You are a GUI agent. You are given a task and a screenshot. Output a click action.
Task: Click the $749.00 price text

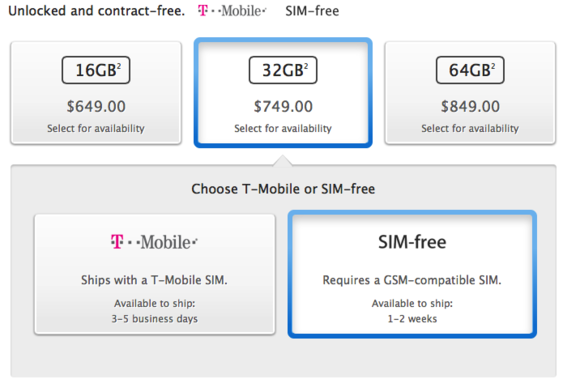[283, 107]
